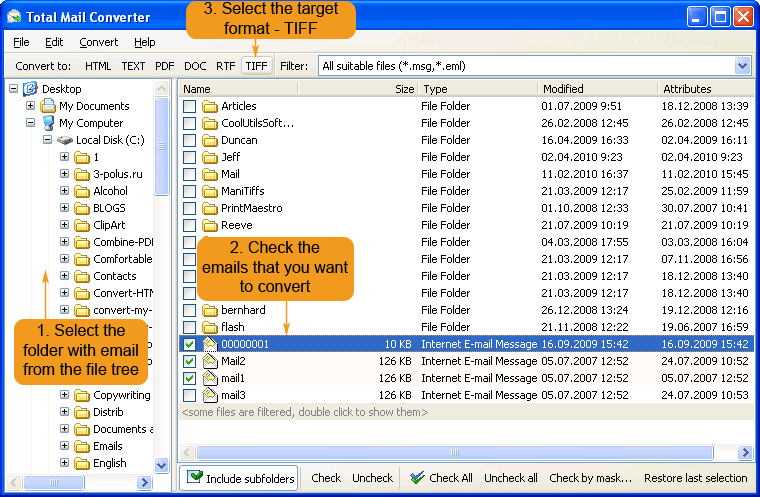This screenshot has height=497, width=760.
Task: Uncheck the 00000001 email checkbox
Action: pyautogui.click(x=190, y=344)
